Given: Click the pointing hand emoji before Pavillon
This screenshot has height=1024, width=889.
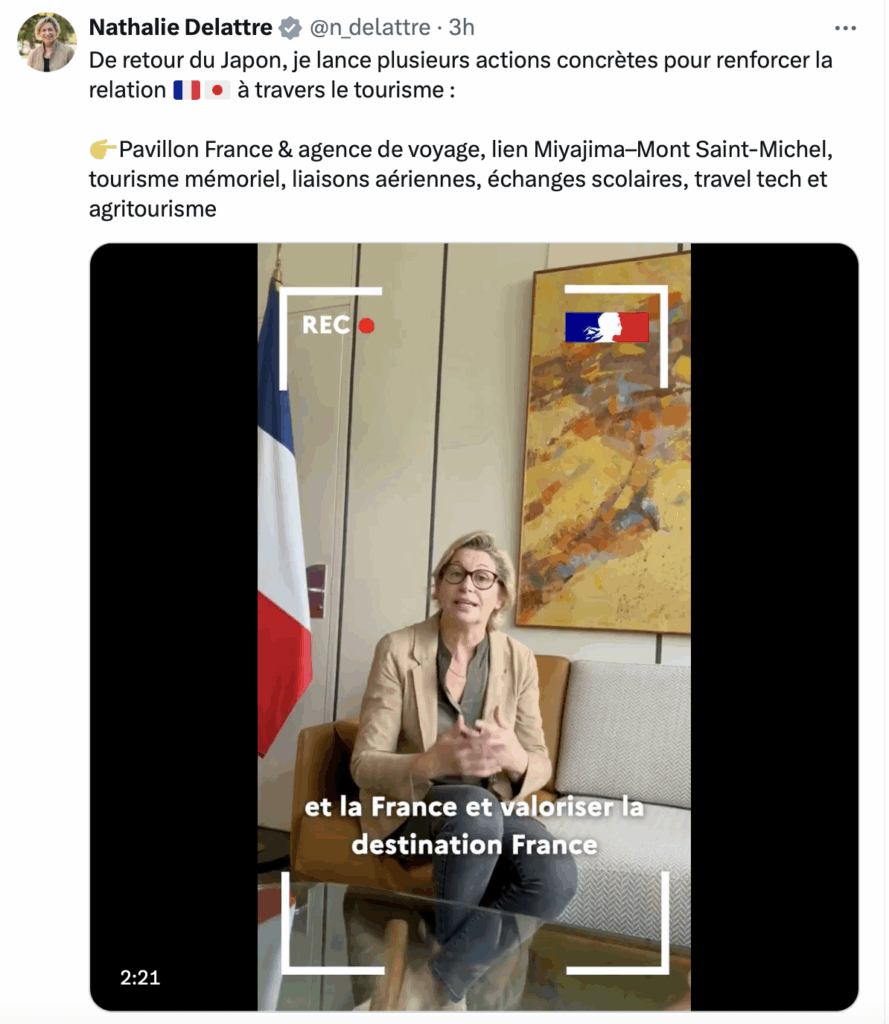Looking at the screenshot, I should tap(103, 150).
